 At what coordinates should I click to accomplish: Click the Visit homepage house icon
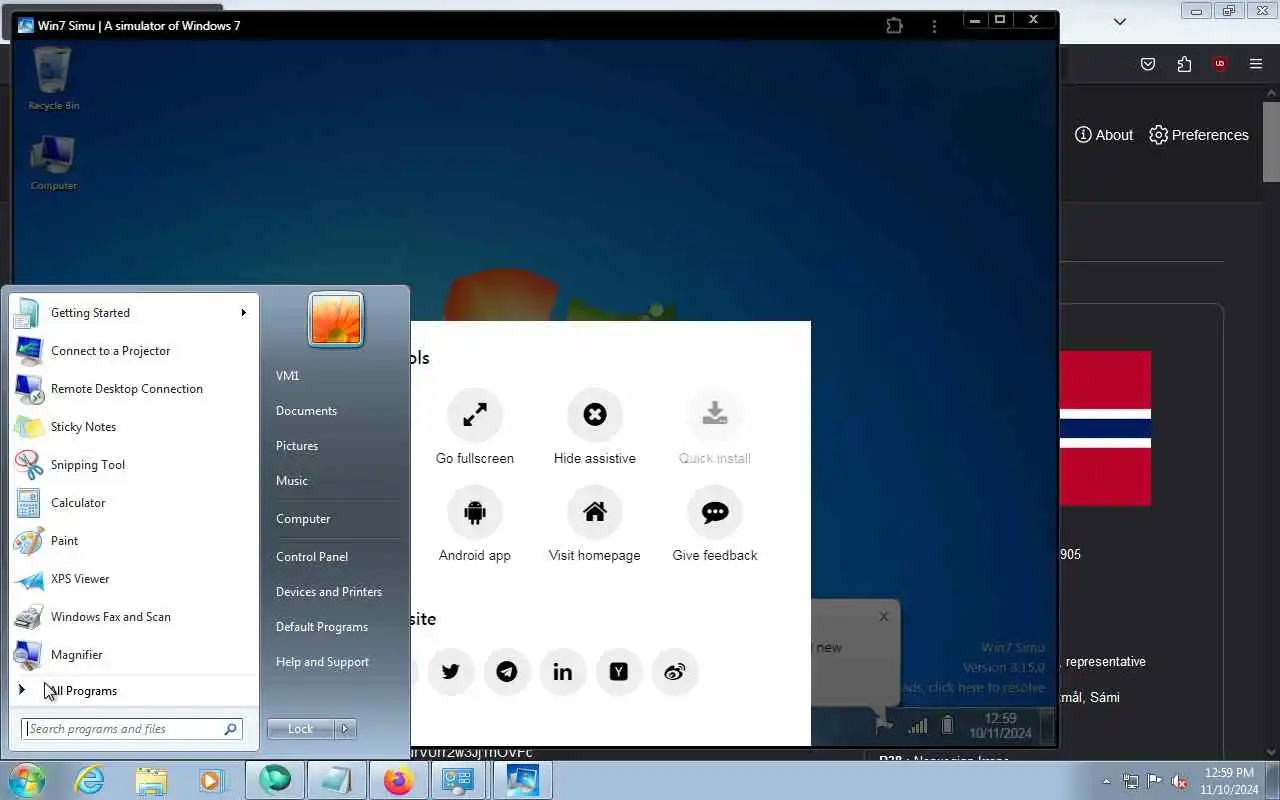[x=595, y=512]
